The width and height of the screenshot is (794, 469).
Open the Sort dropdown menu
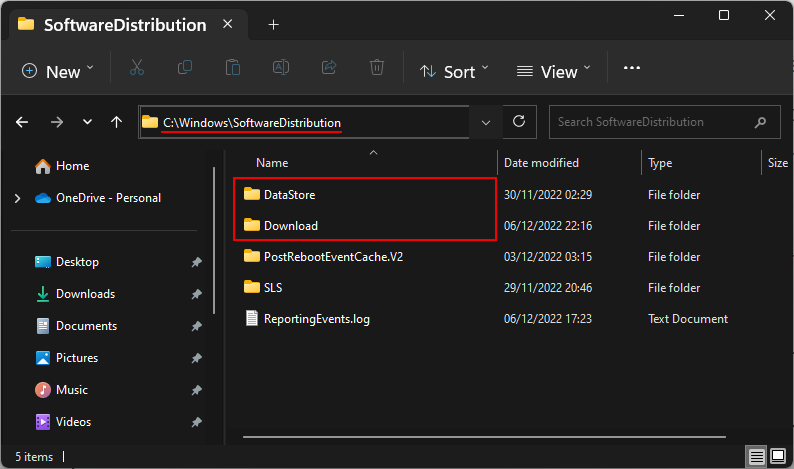click(454, 71)
